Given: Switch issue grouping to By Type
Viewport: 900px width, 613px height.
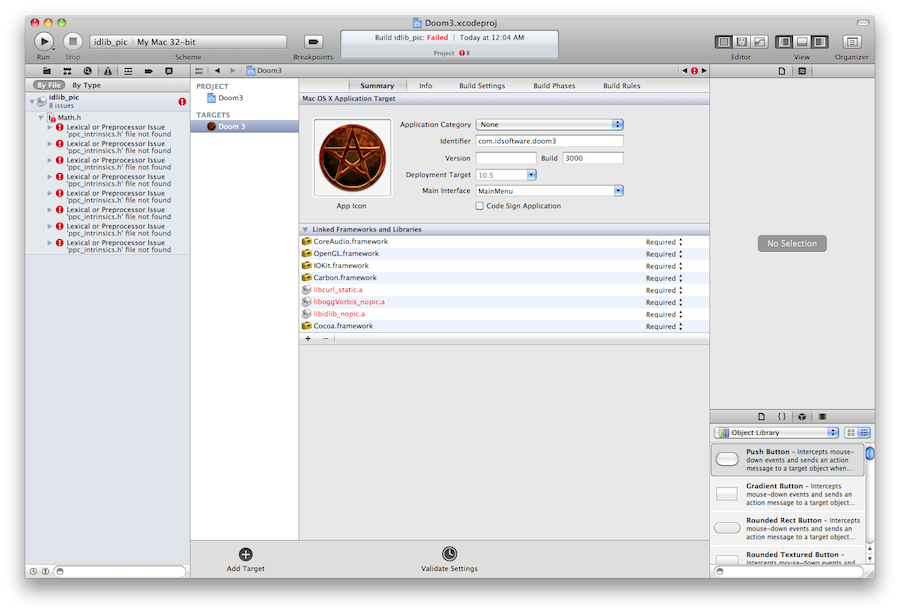Looking at the screenshot, I should coord(86,85).
